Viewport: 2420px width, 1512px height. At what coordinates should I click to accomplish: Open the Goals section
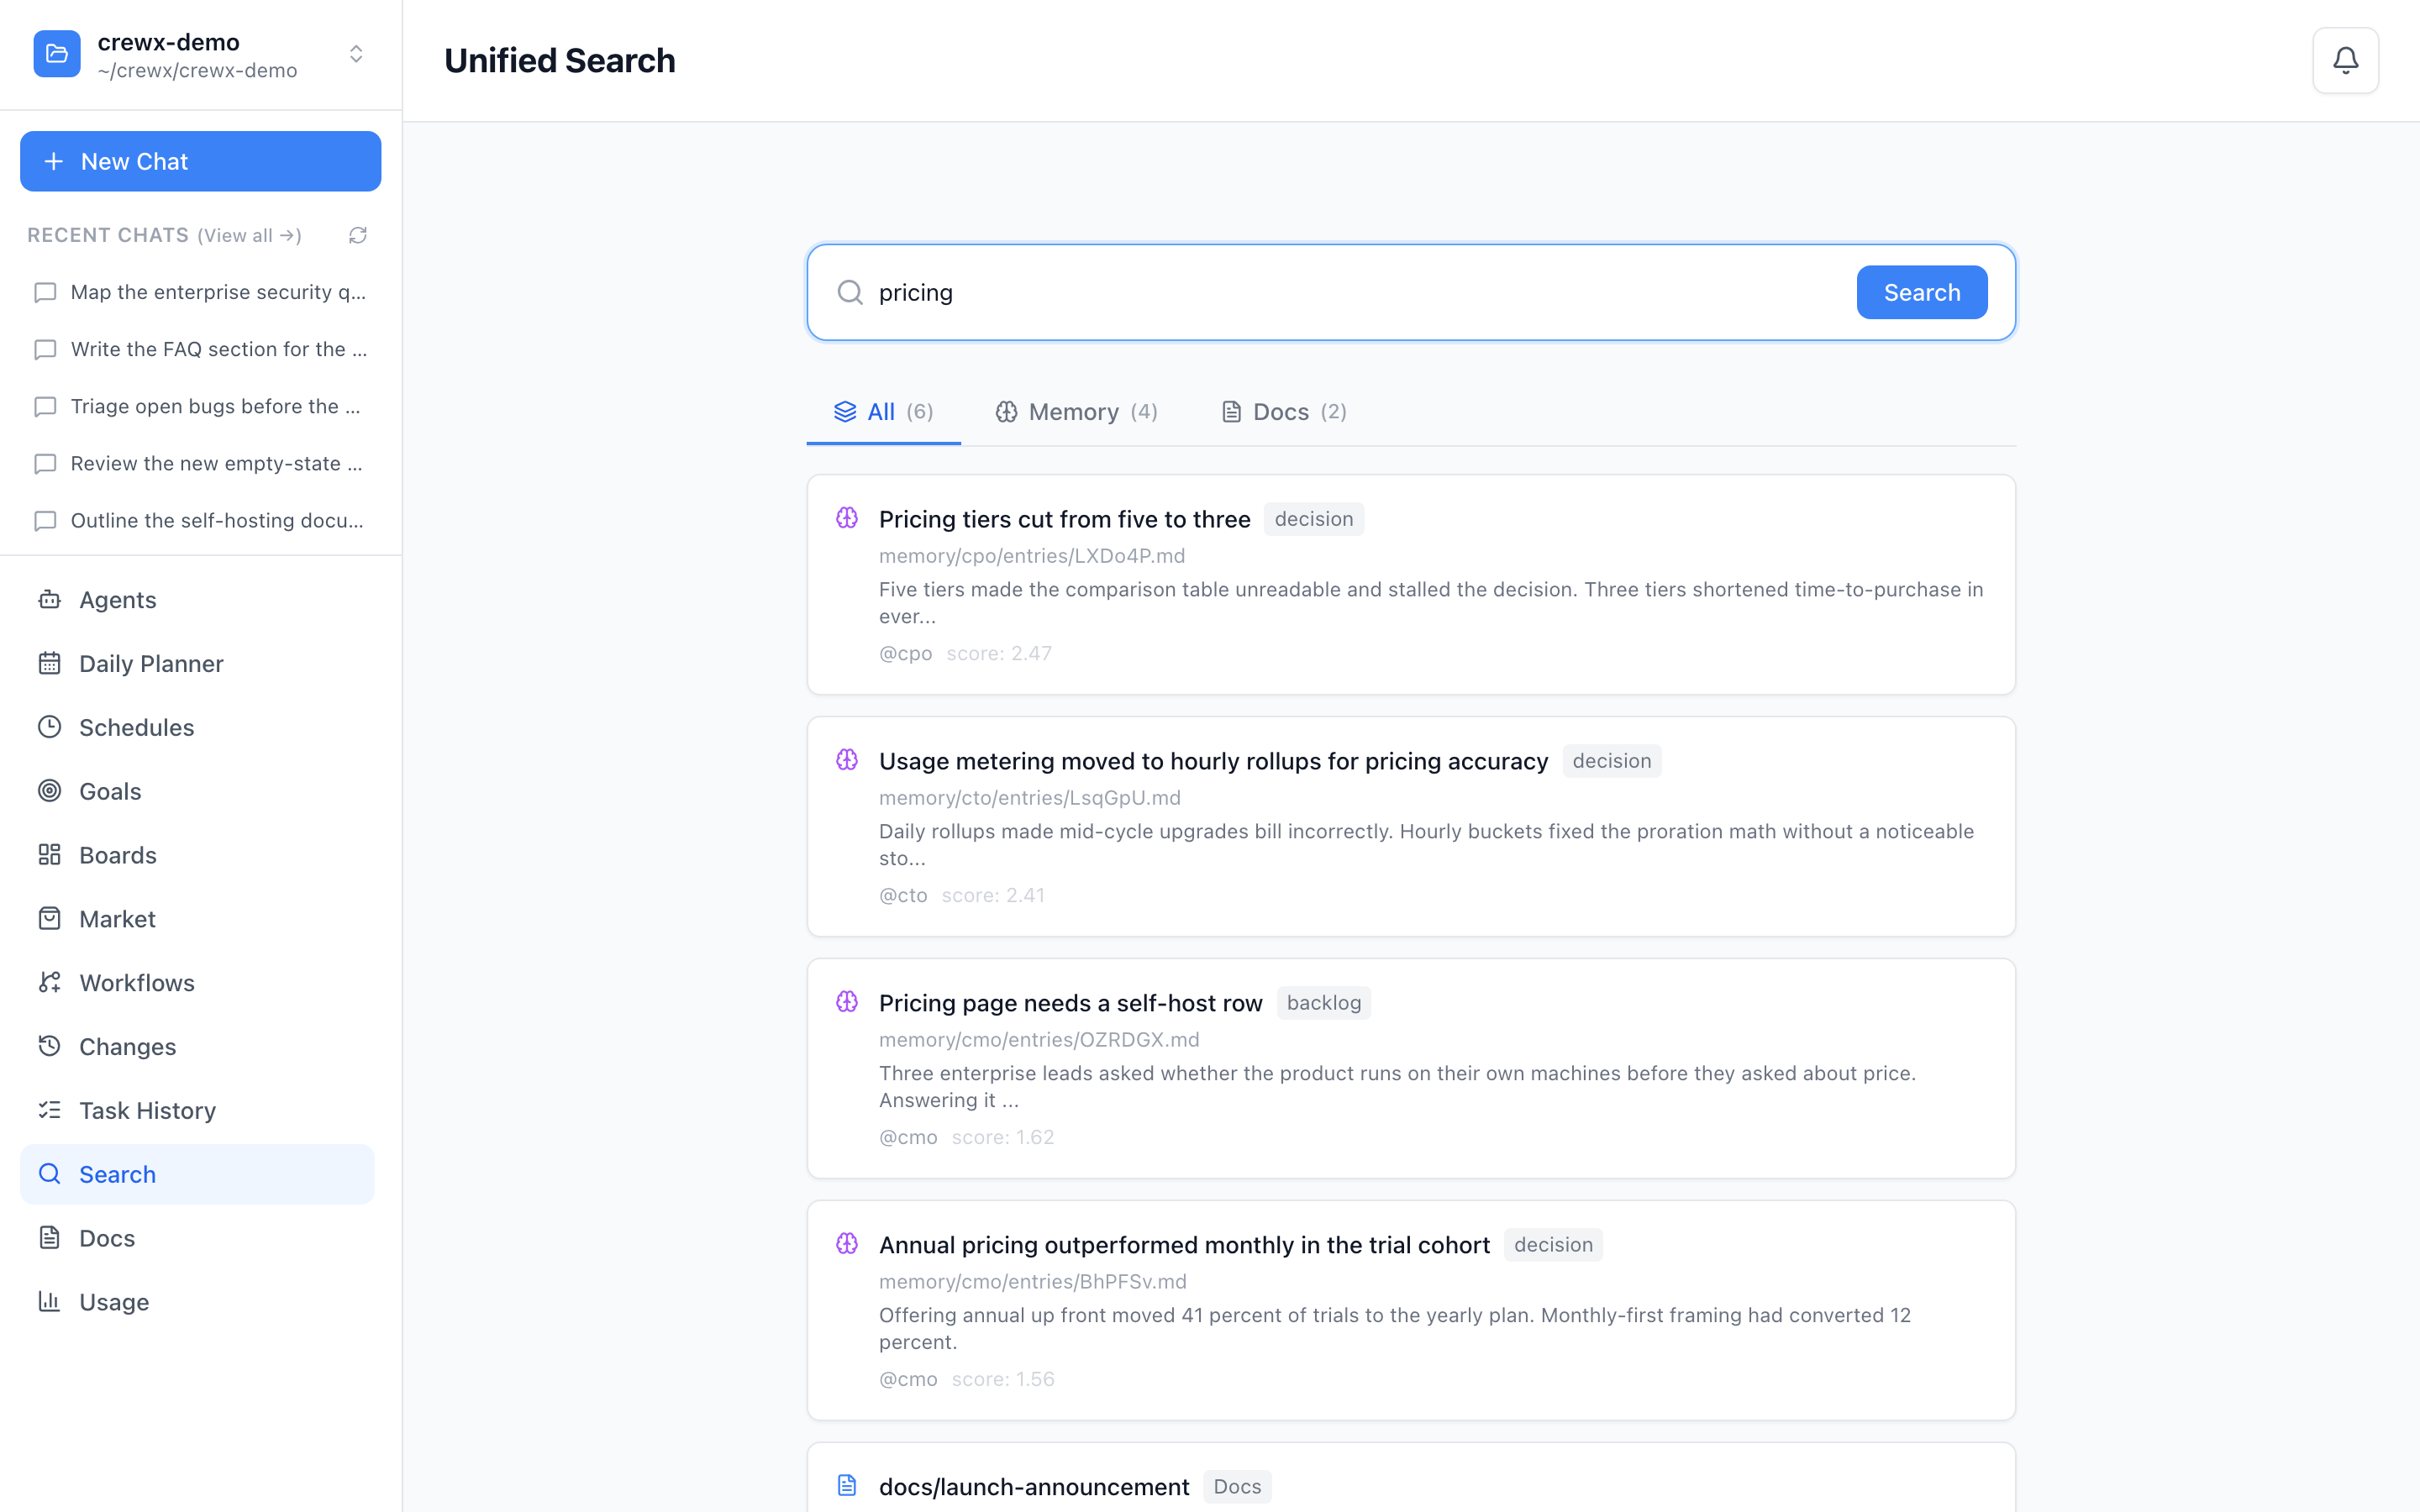(197, 791)
